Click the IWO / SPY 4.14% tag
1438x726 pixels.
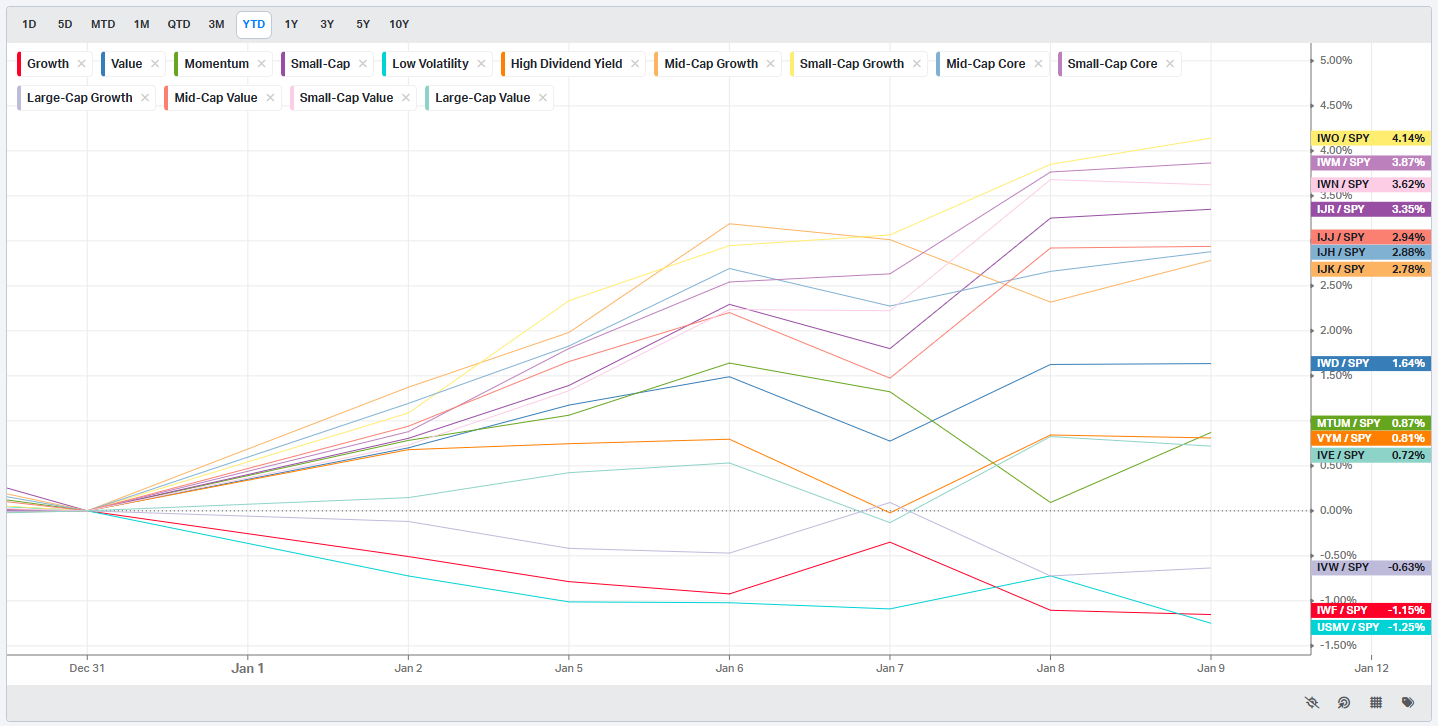click(x=1370, y=138)
